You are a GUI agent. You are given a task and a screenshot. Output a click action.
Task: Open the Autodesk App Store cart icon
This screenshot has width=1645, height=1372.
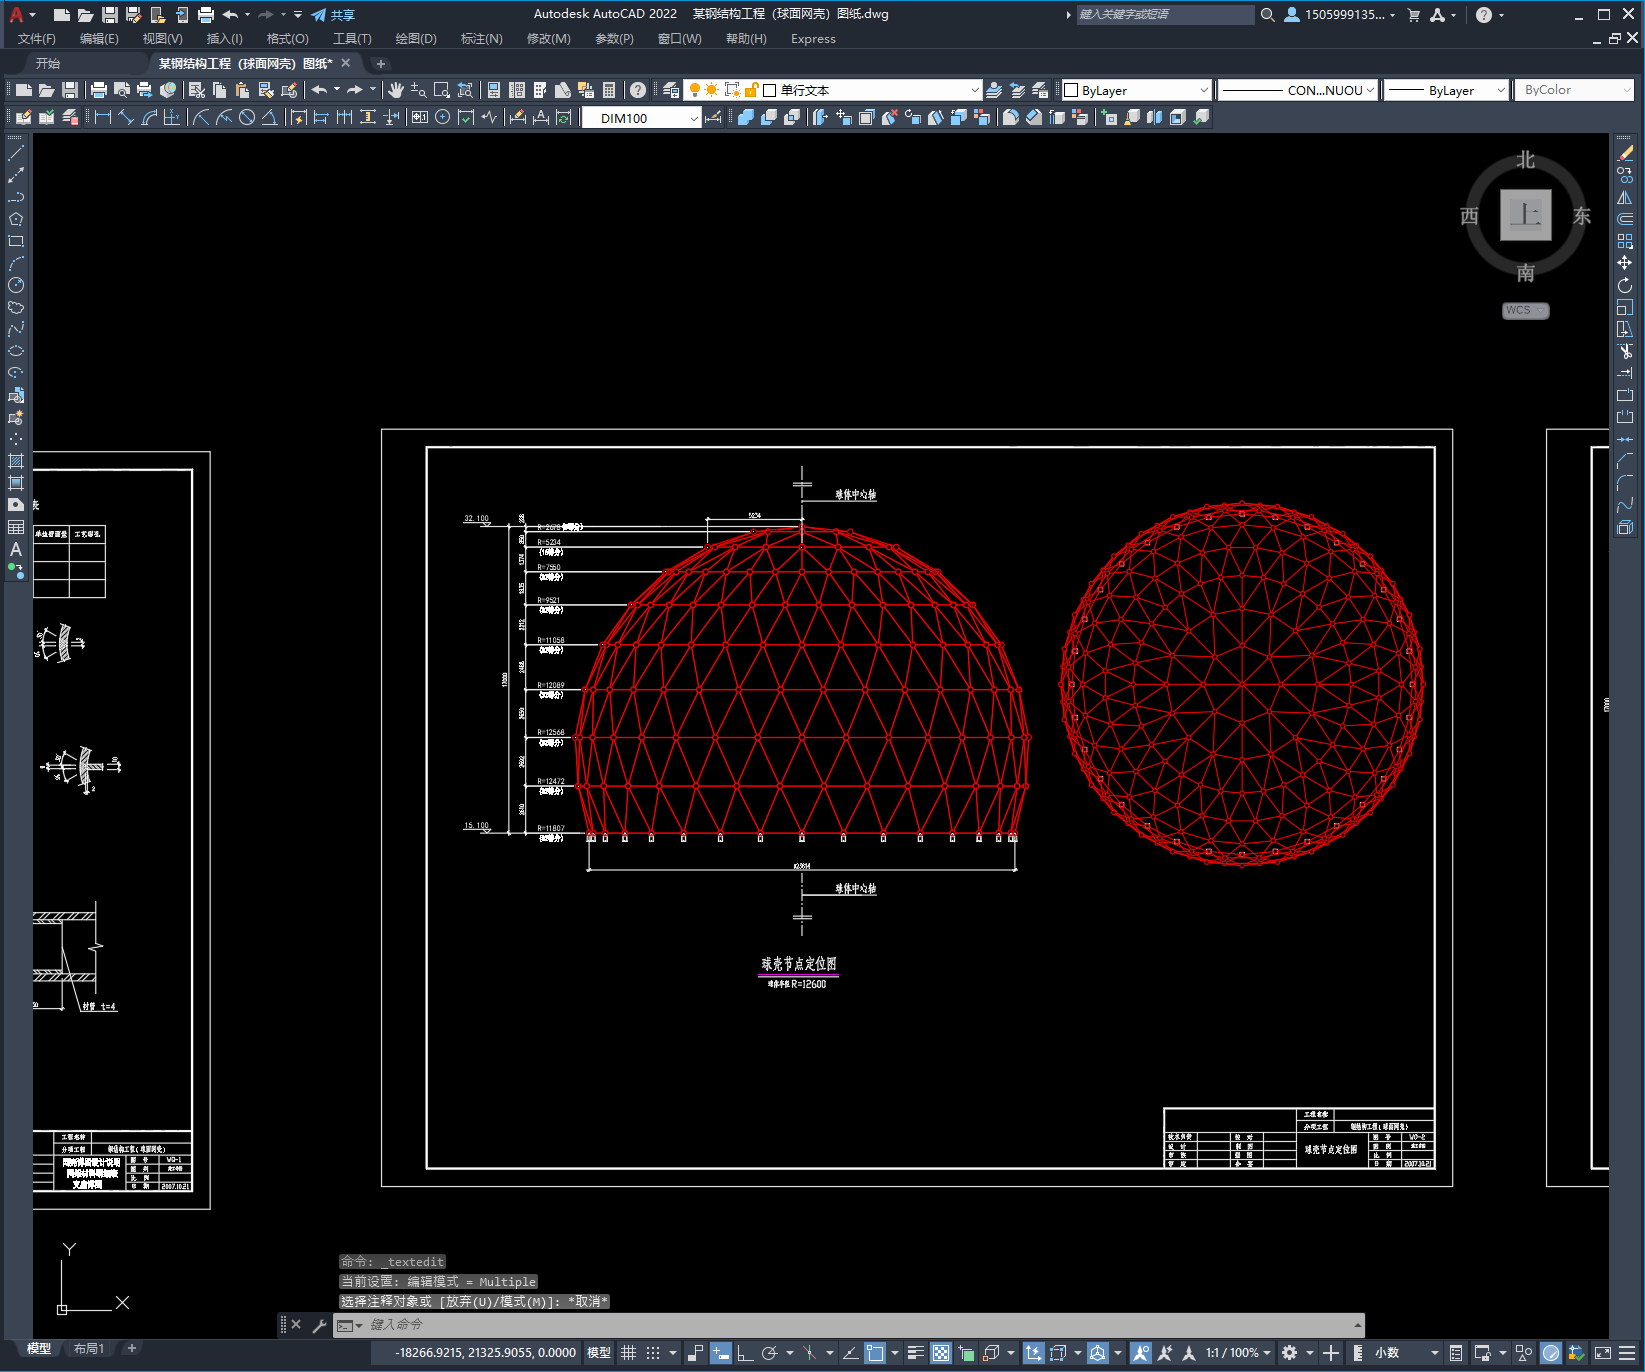click(1414, 15)
